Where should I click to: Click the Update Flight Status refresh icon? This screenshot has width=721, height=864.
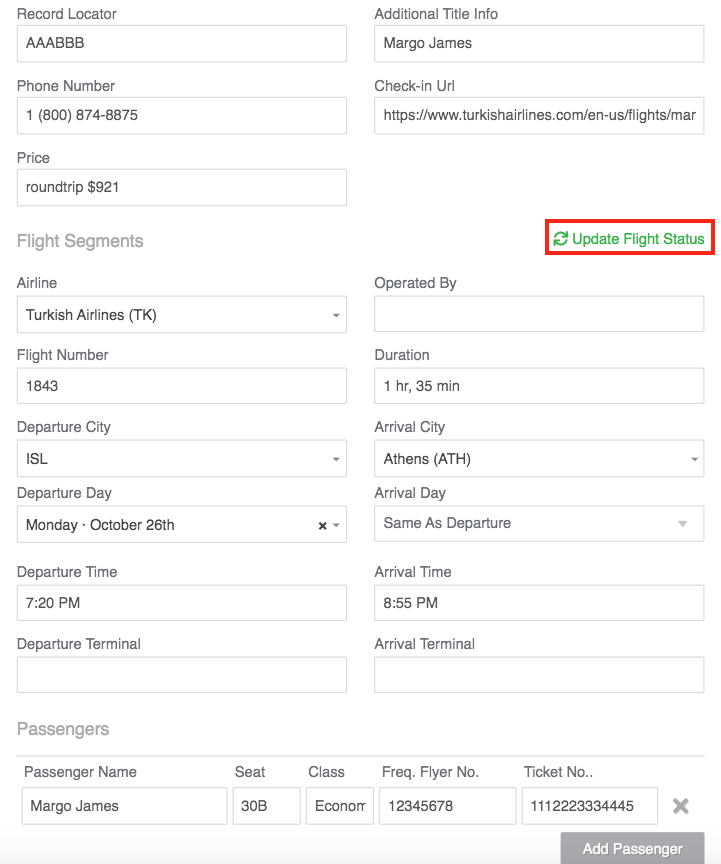pyautogui.click(x=561, y=239)
